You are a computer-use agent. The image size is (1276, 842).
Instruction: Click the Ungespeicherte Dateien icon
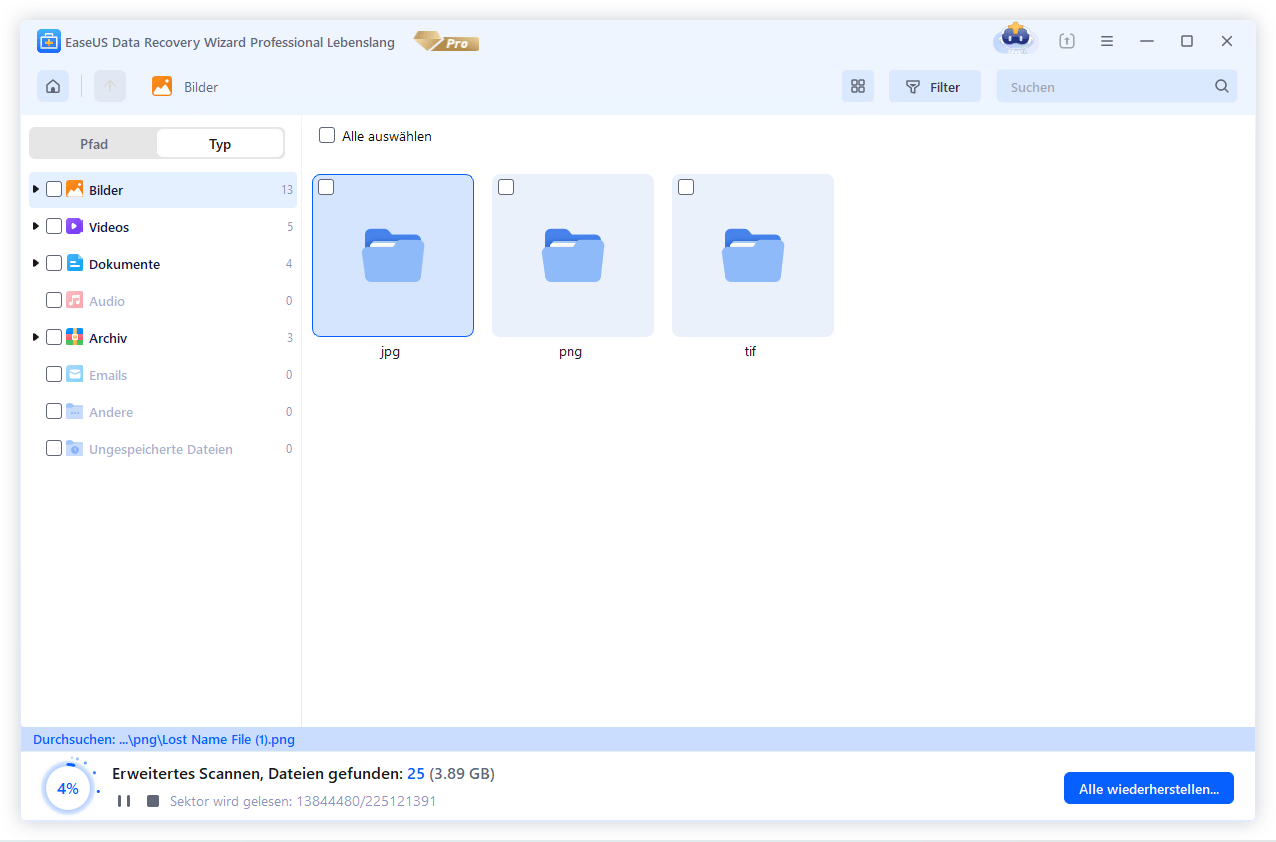click(75, 449)
